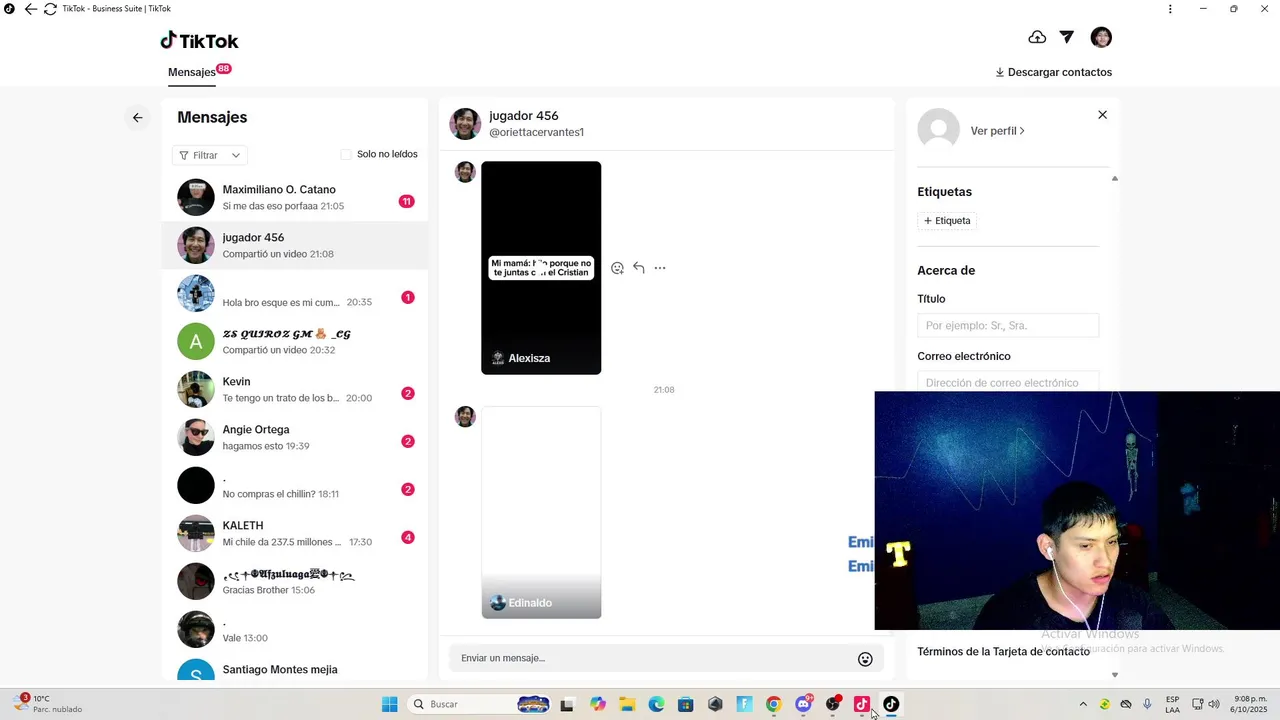Reload the page using title bar refresh icon
Viewport: 1280px width, 720px height.
click(x=50, y=9)
